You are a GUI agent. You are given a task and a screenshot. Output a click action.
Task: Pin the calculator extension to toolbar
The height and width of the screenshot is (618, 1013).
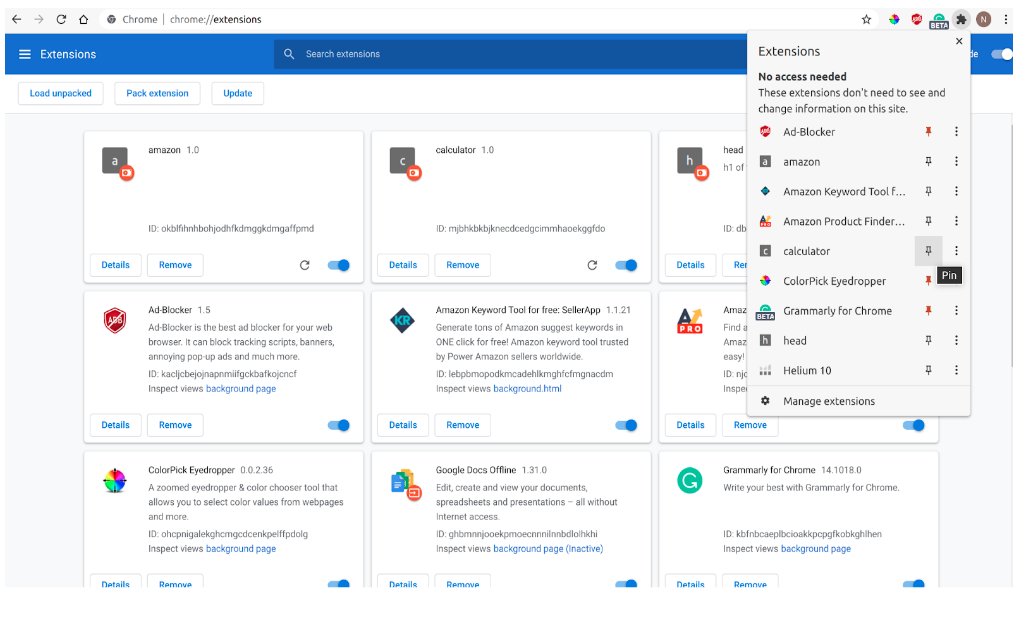[x=928, y=251]
